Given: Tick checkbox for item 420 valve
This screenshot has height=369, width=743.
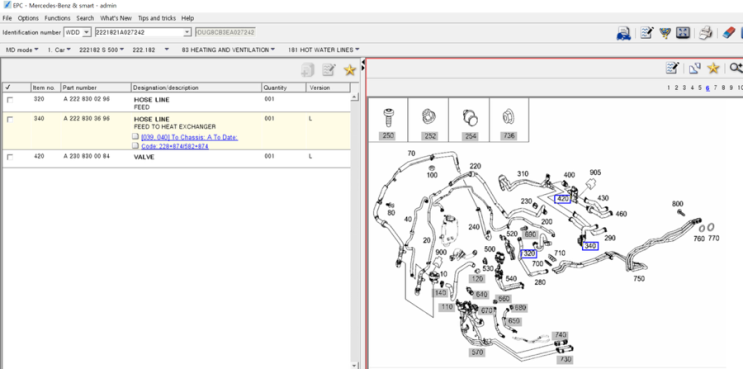Looking at the screenshot, I should (10, 157).
